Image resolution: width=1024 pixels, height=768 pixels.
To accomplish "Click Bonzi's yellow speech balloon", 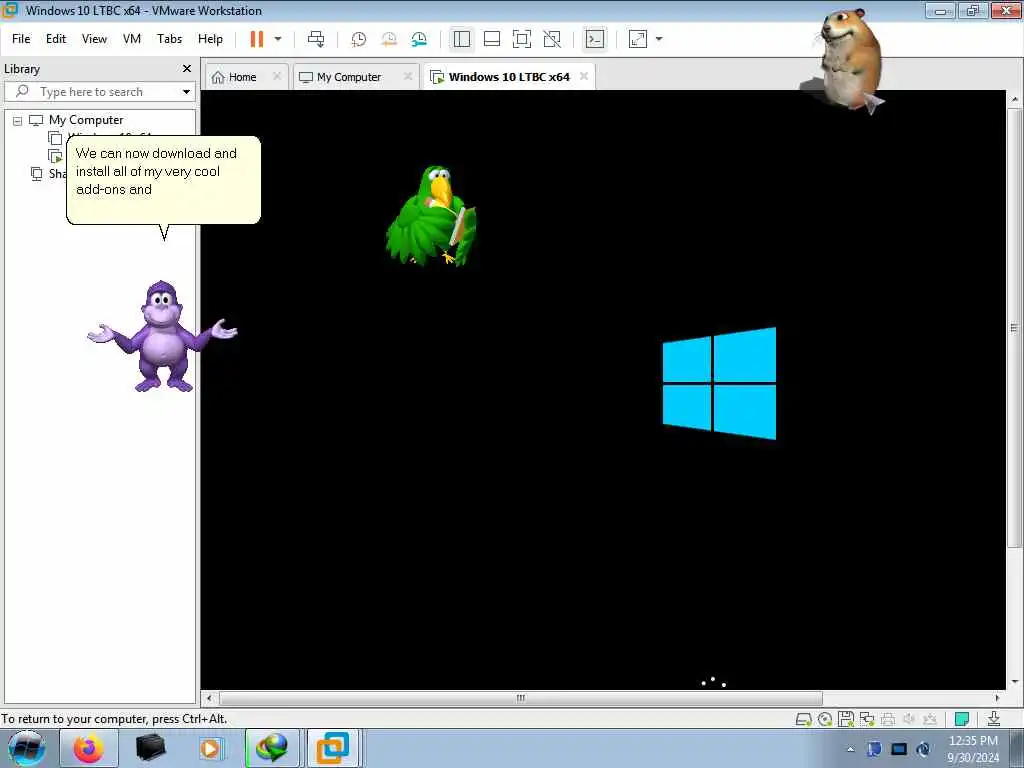I will tap(163, 180).
